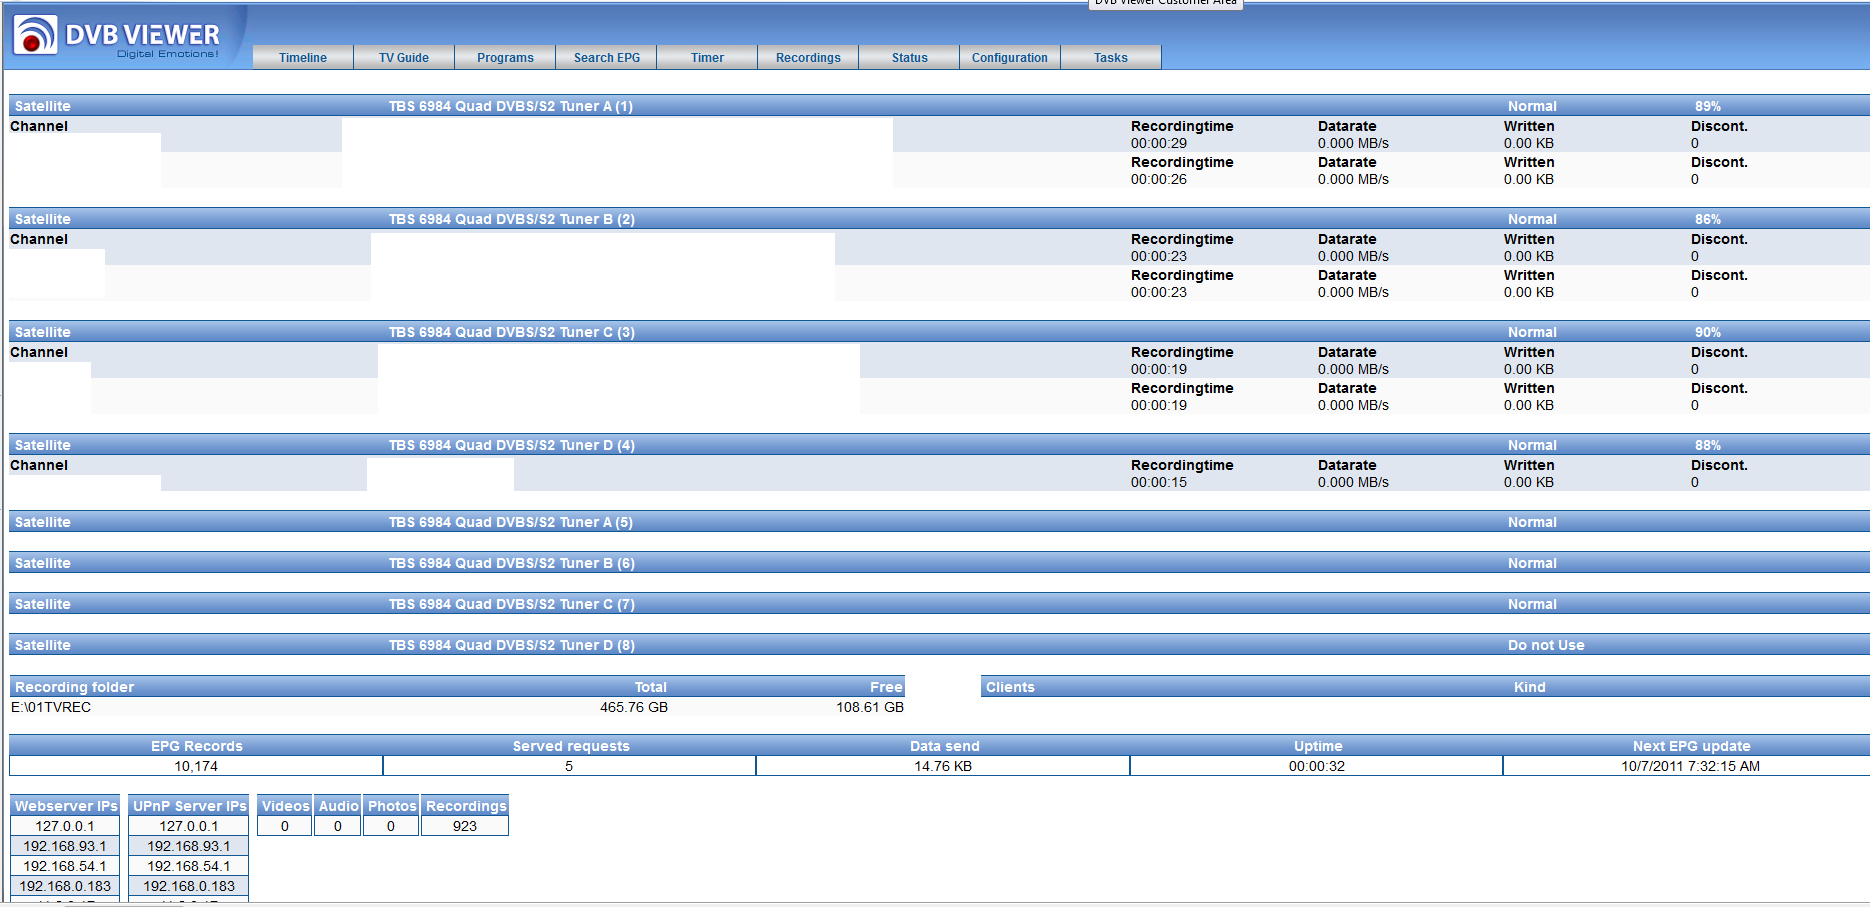Screen dimensions: 1870x907
Task: Click Next EPG update 10/7/2011 7:32:15 AM
Action: [x=1690, y=766]
